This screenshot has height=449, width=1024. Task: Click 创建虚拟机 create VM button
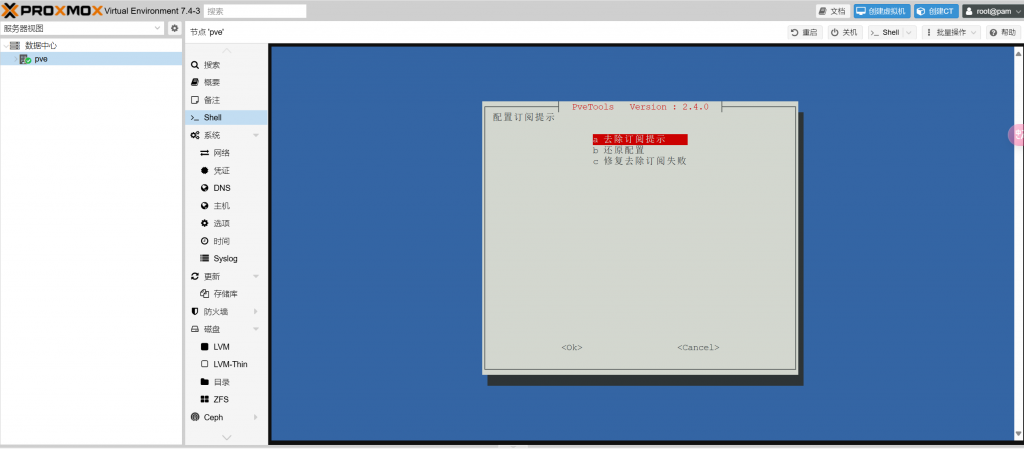882,11
